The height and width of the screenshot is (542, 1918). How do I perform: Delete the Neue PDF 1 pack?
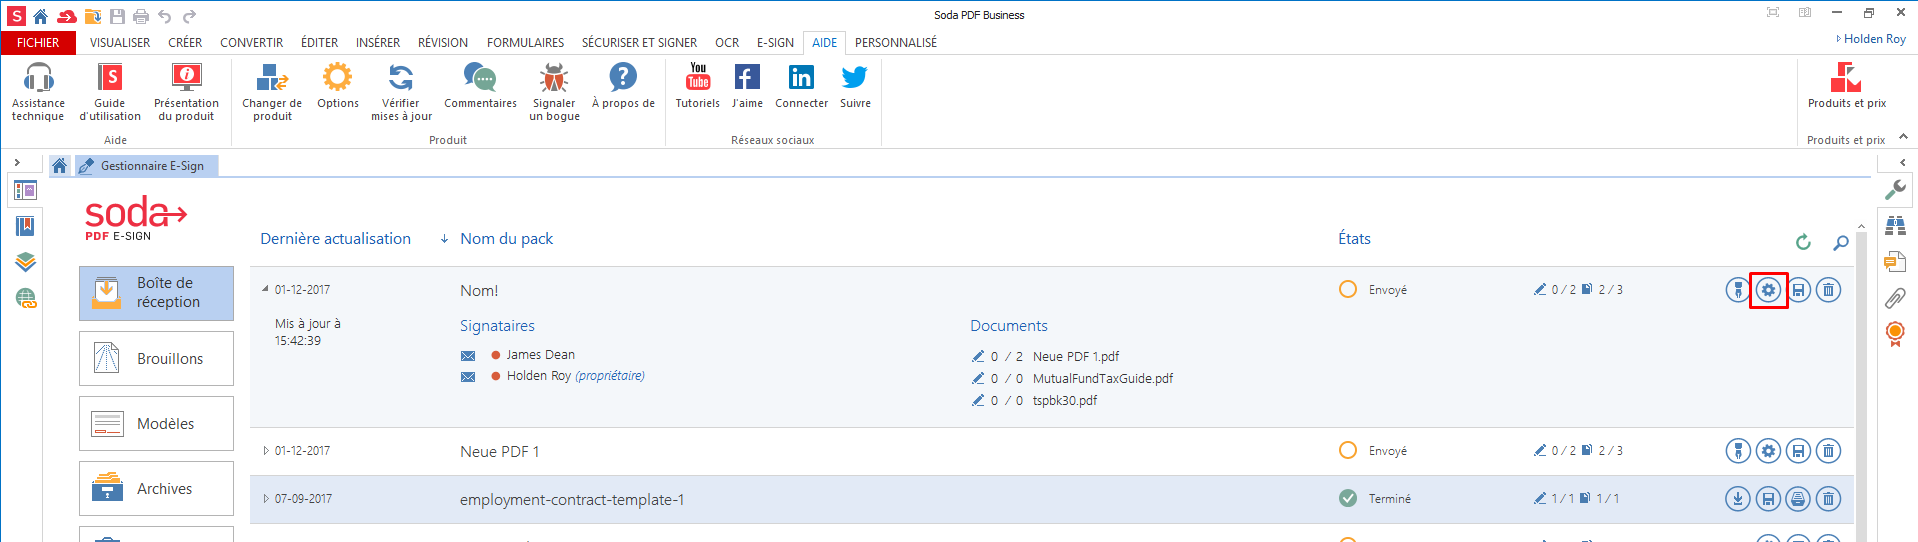point(1828,451)
